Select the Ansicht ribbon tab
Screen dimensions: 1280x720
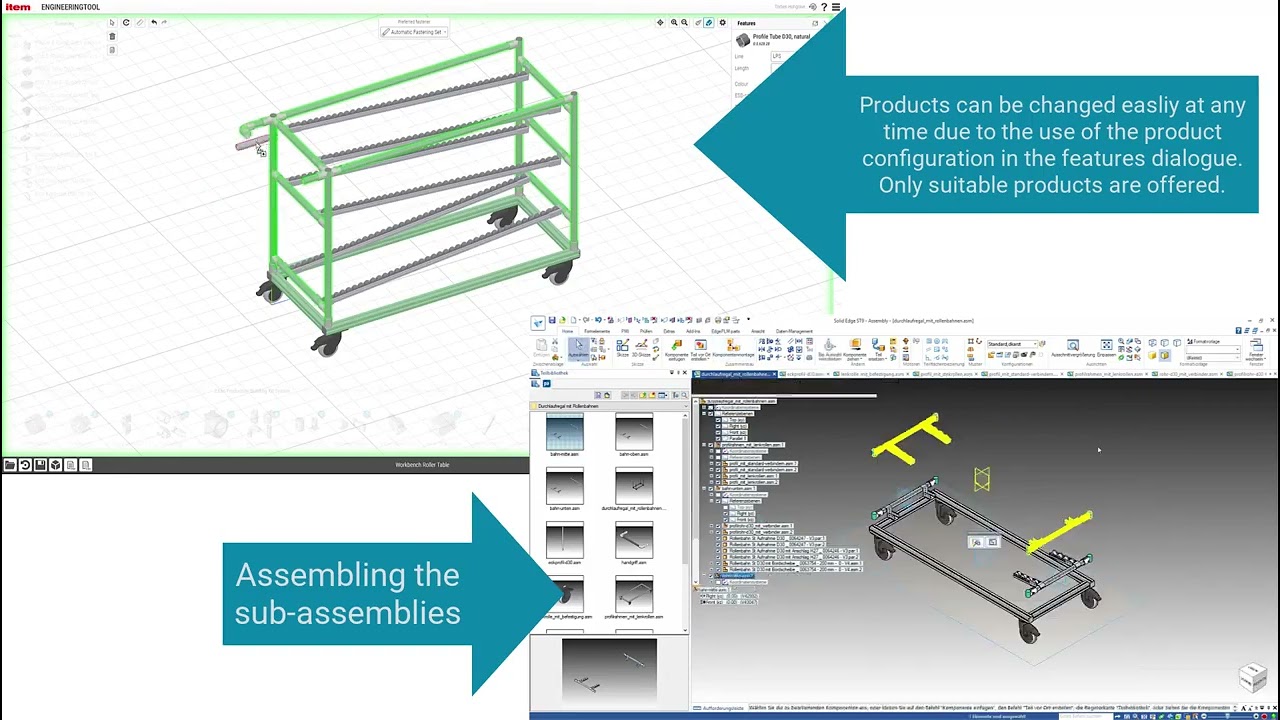[758, 331]
